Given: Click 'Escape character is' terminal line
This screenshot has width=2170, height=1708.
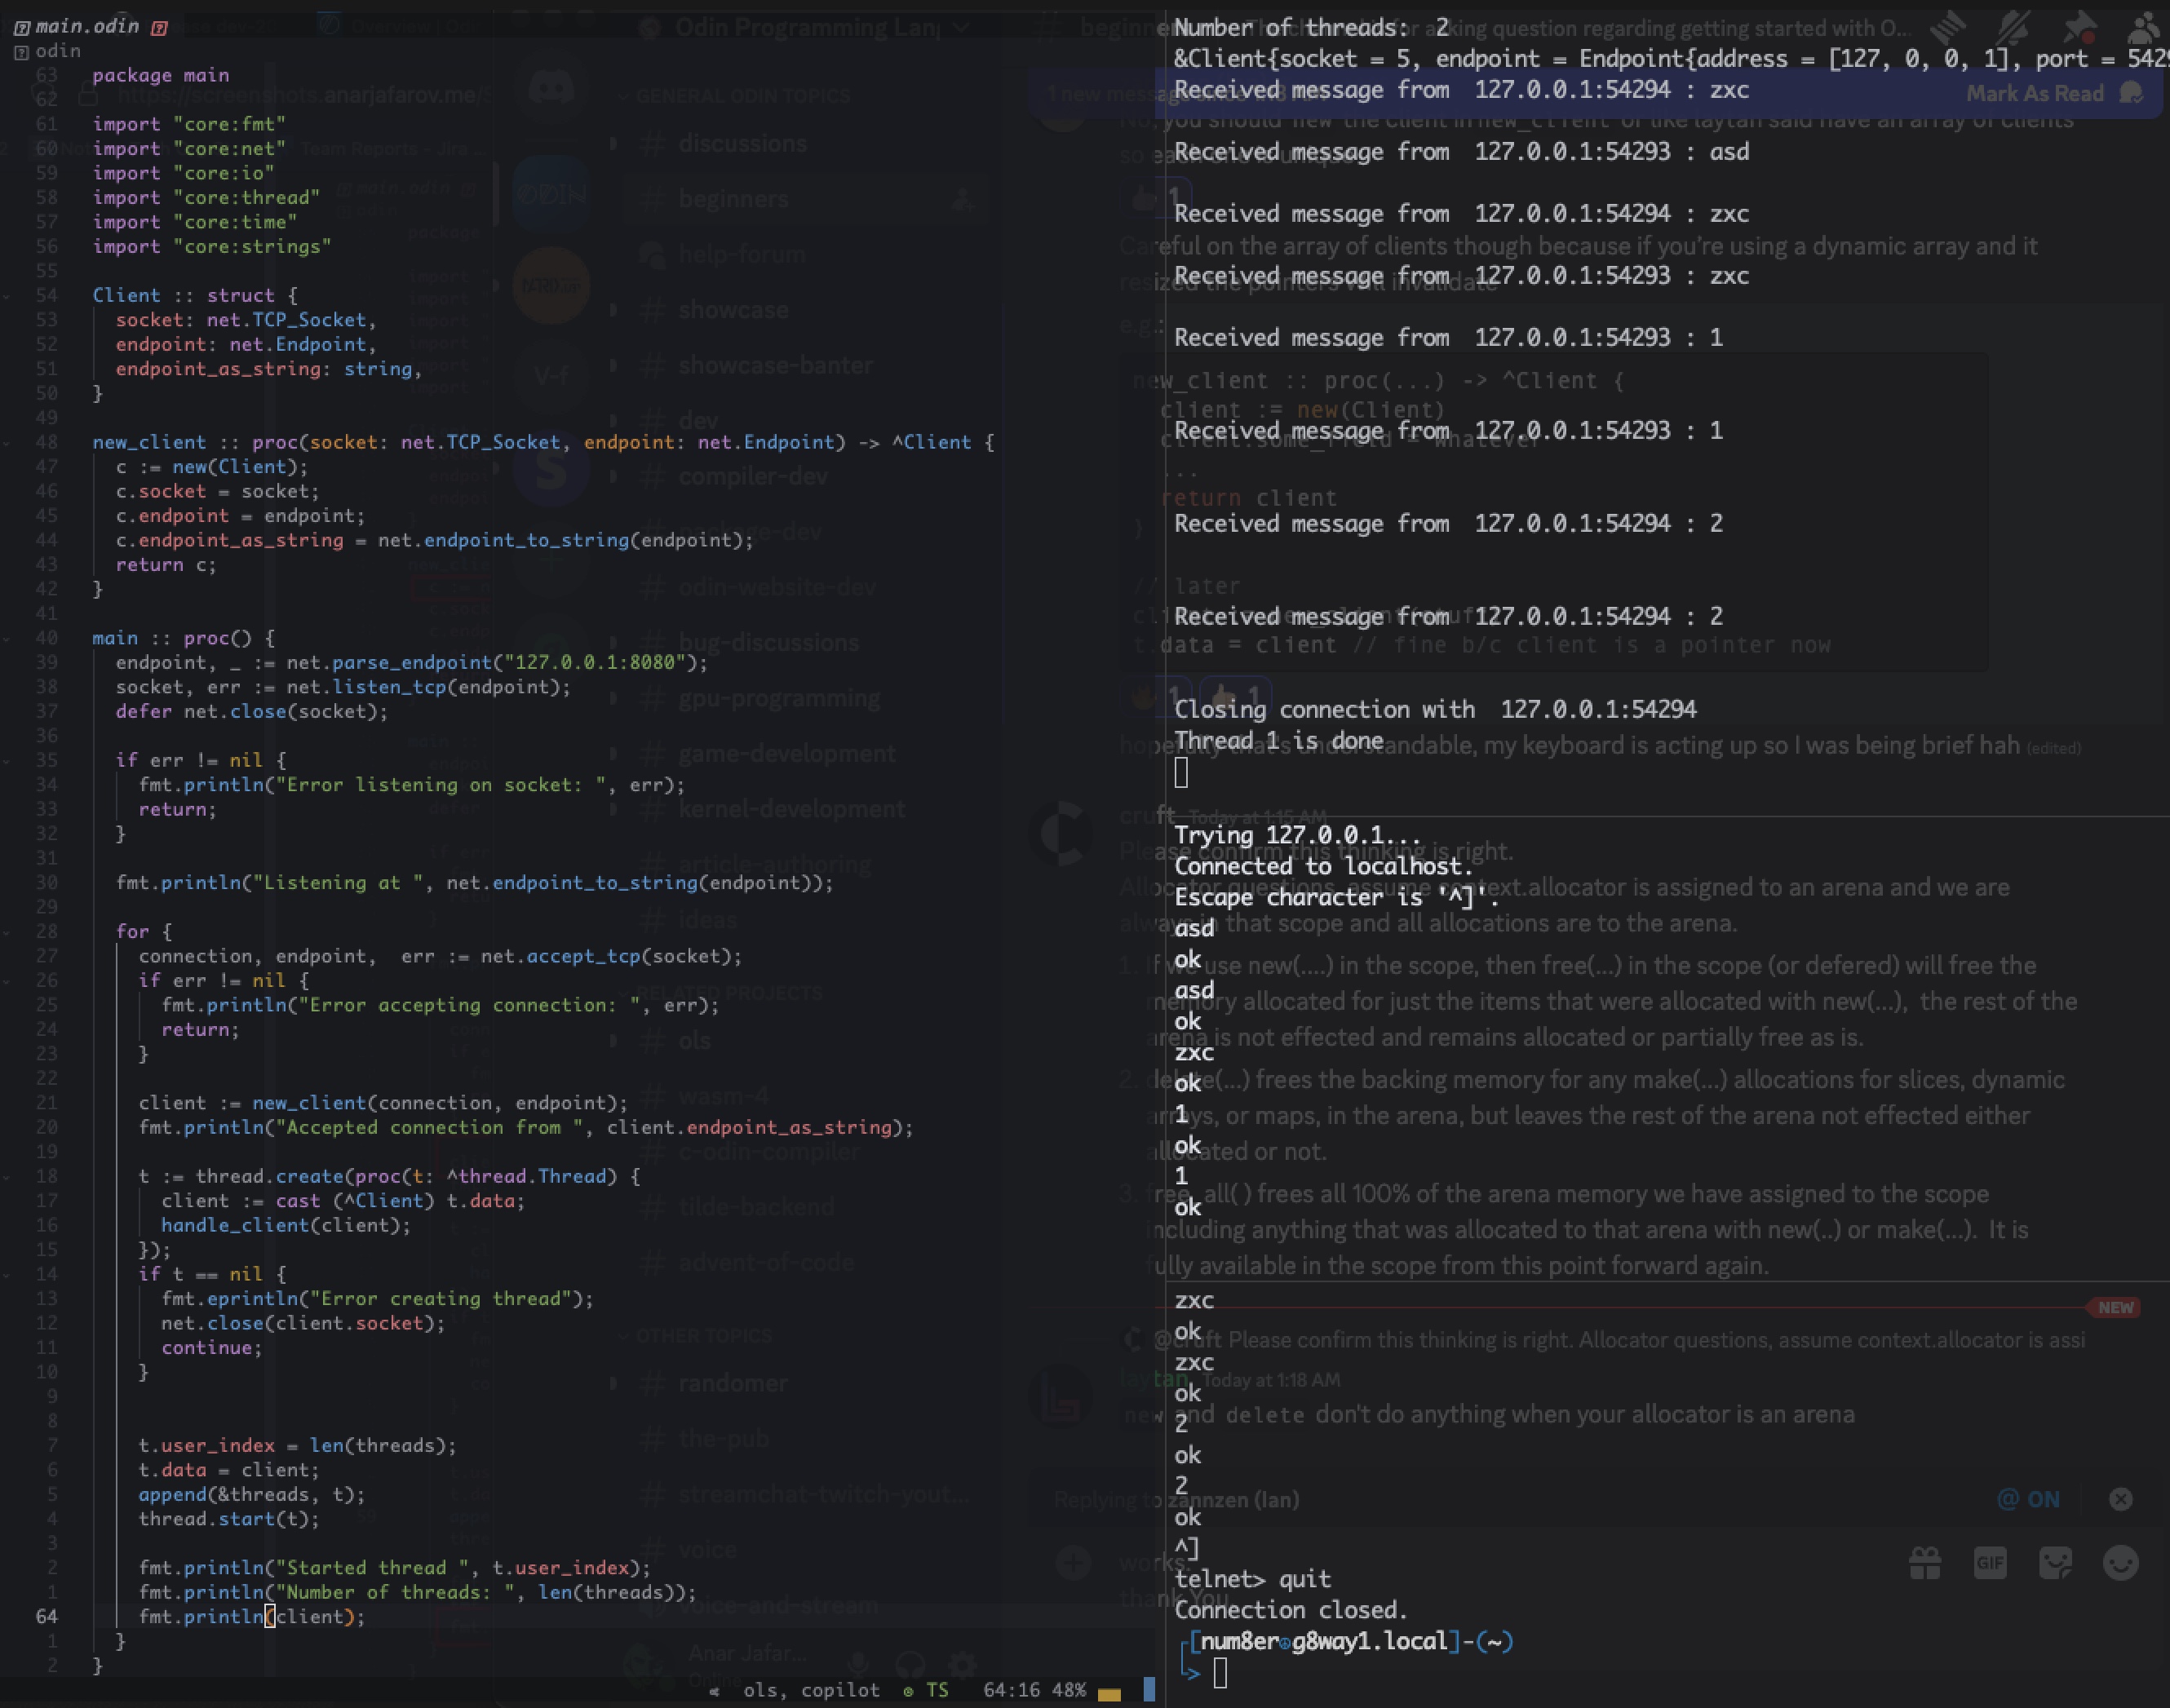Looking at the screenshot, I should (1337, 897).
